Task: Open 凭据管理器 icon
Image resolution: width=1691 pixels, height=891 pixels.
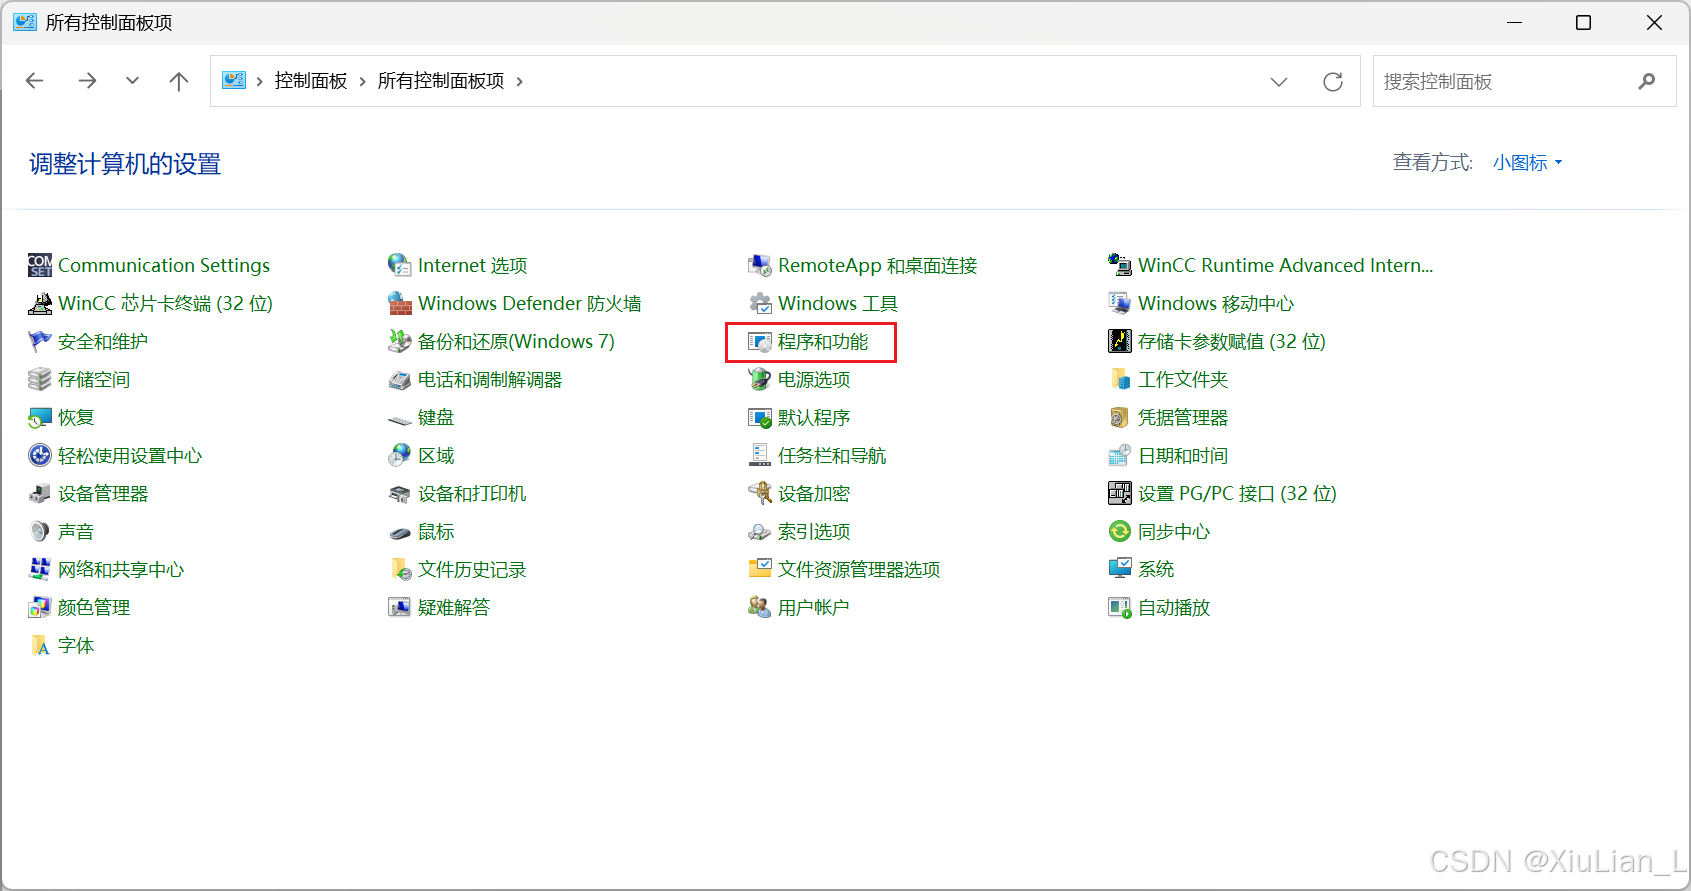Action: point(1120,417)
